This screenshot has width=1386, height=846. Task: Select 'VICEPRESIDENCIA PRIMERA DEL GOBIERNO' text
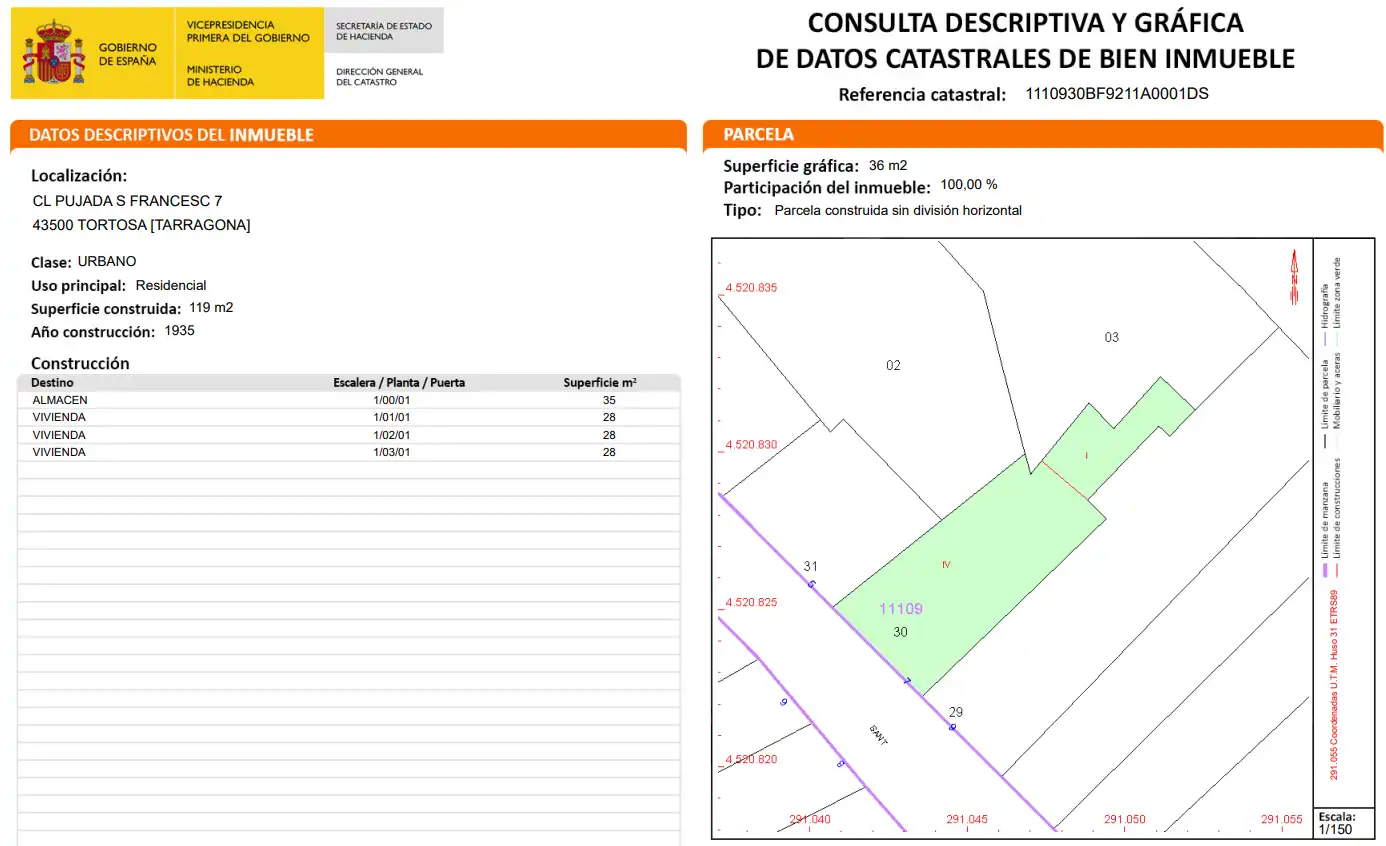[x=248, y=31]
